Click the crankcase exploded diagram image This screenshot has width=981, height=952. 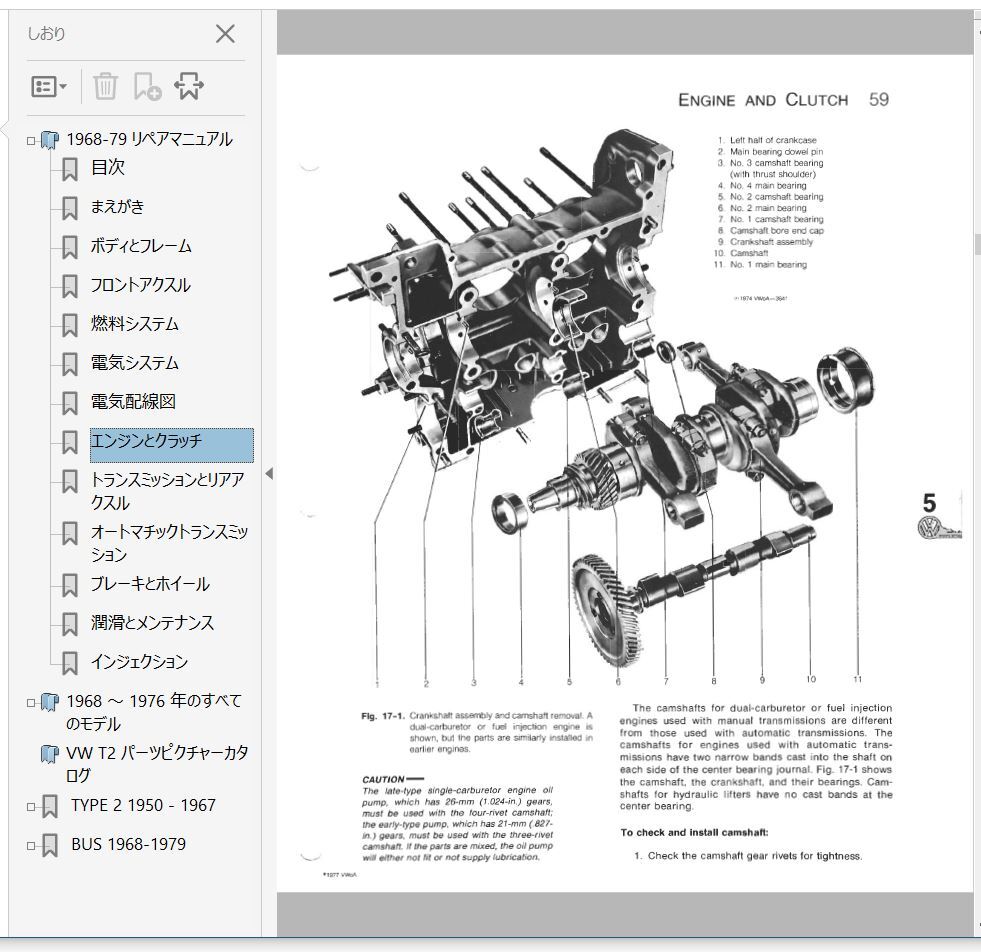[601, 407]
